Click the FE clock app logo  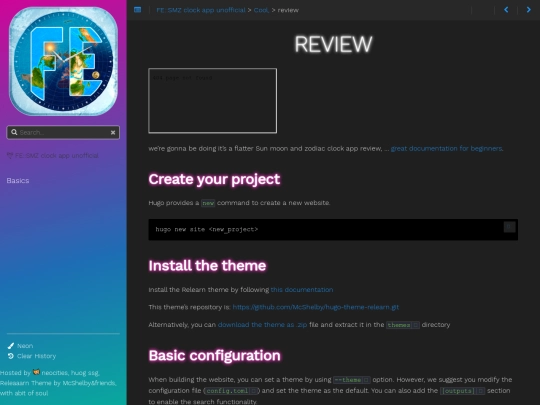coord(63,61)
